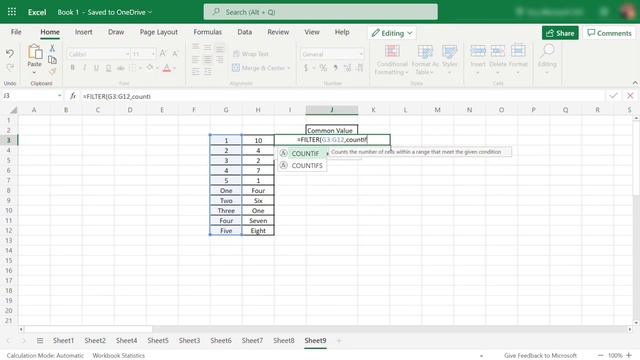
Task: Switch to the Insert ribbon tab
Action: tap(83, 32)
